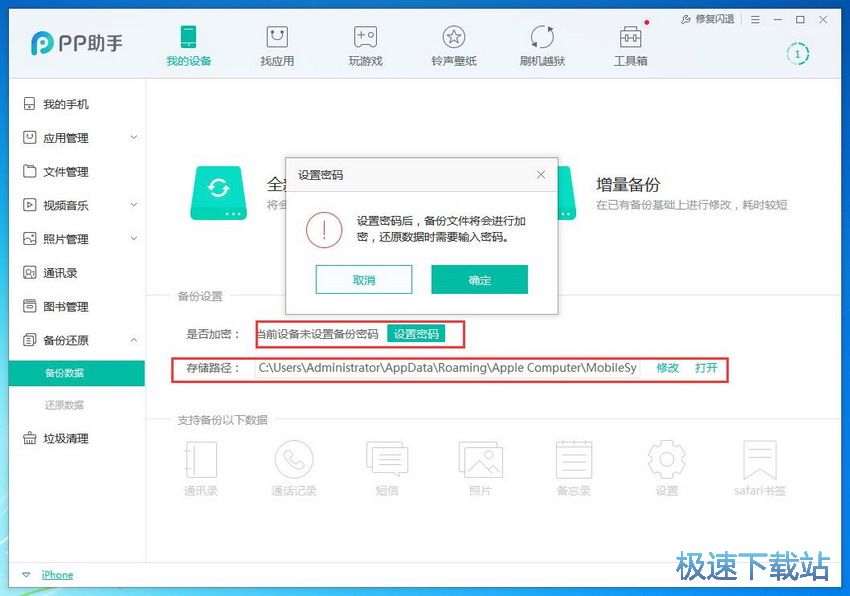Click 当前设备未设置备份密码 status text
Viewport: 850px width, 596px height.
tap(317, 334)
